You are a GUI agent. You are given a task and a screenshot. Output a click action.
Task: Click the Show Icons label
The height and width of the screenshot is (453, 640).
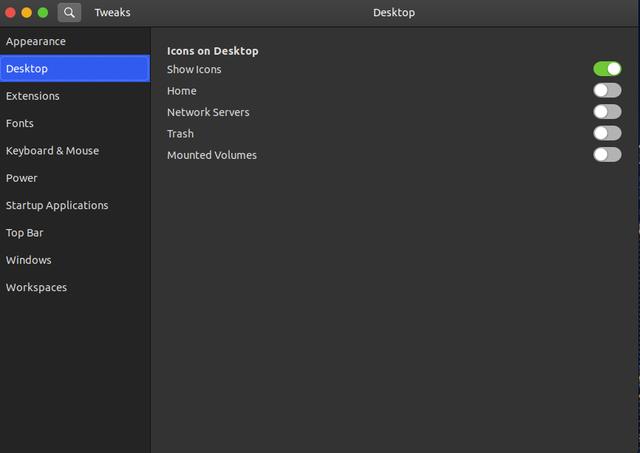pyautogui.click(x=194, y=69)
